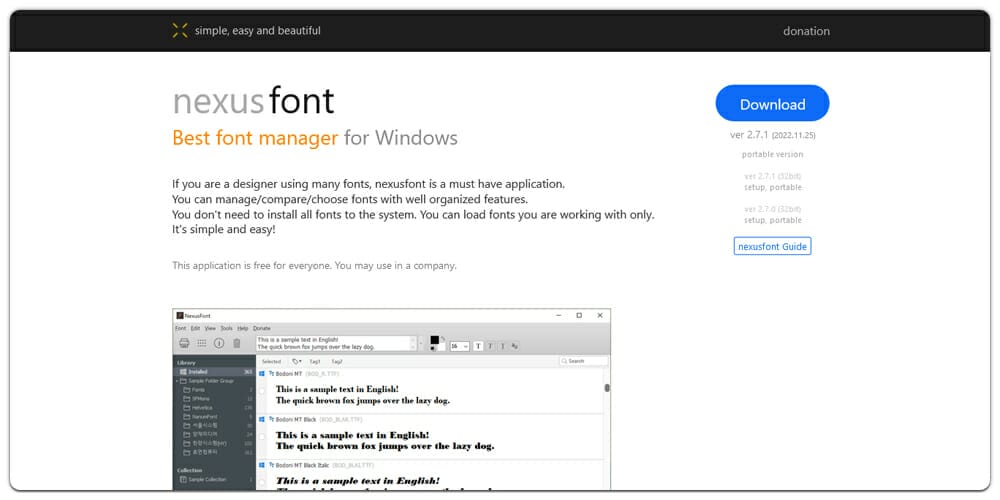The height and width of the screenshot is (500, 1000).
Task: Open the tag icon dropdown
Action: tap(297, 362)
